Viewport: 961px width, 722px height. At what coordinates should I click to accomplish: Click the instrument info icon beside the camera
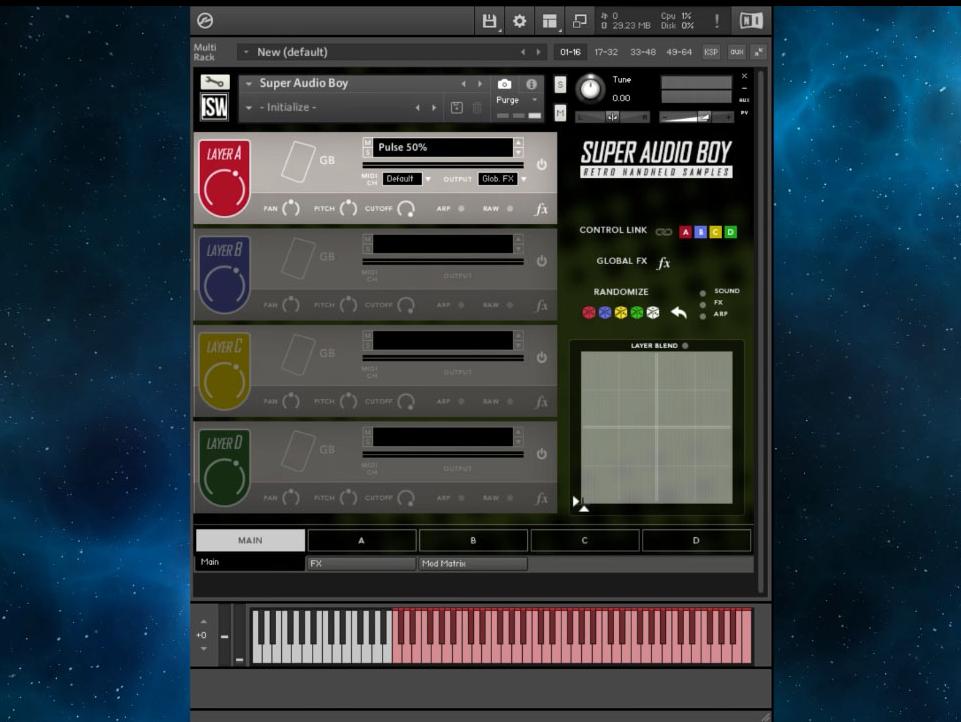click(529, 86)
